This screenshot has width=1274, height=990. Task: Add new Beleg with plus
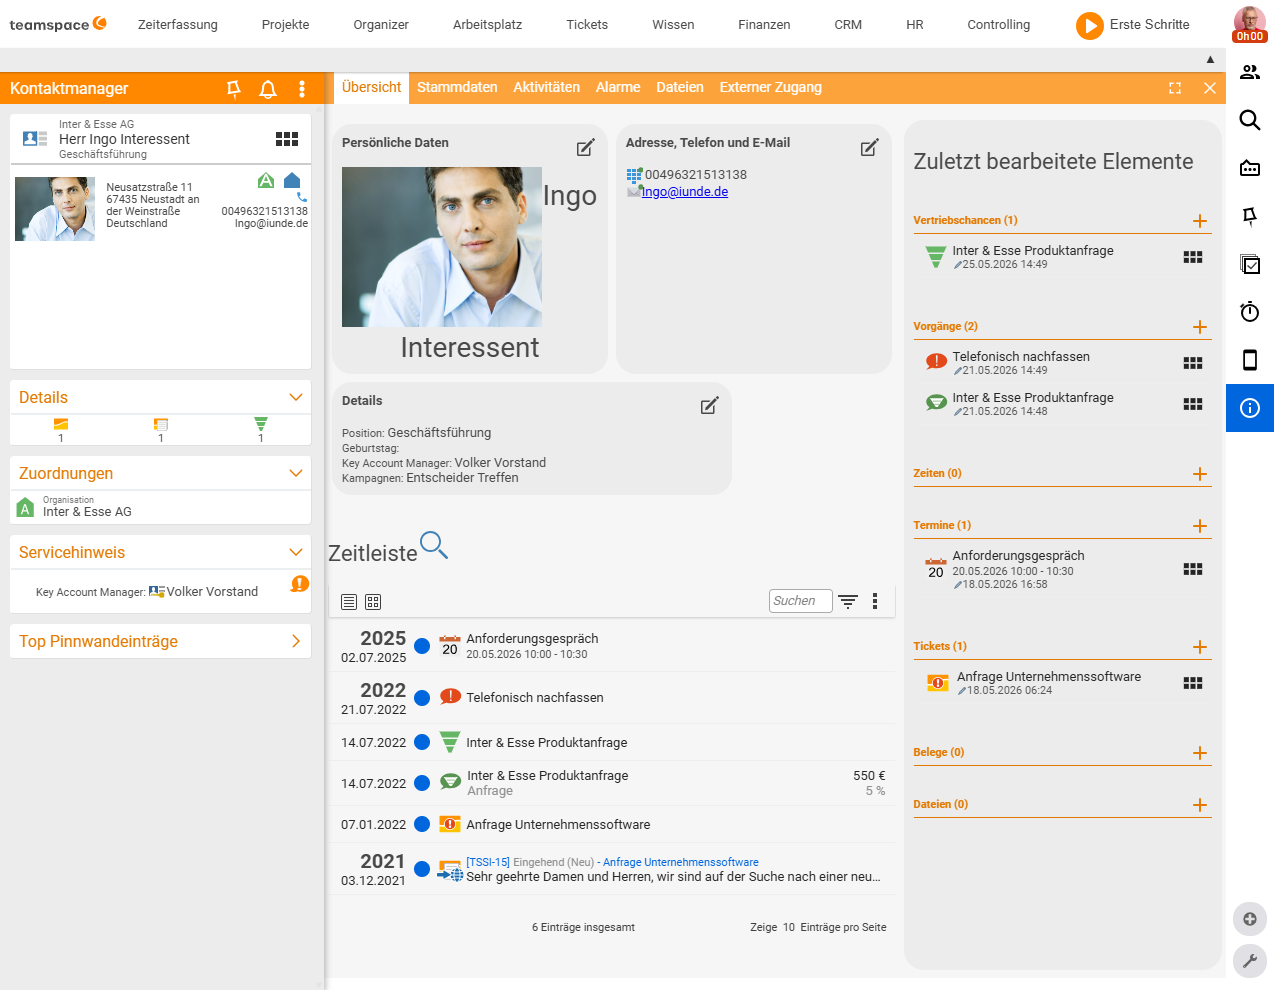[x=1200, y=753]
